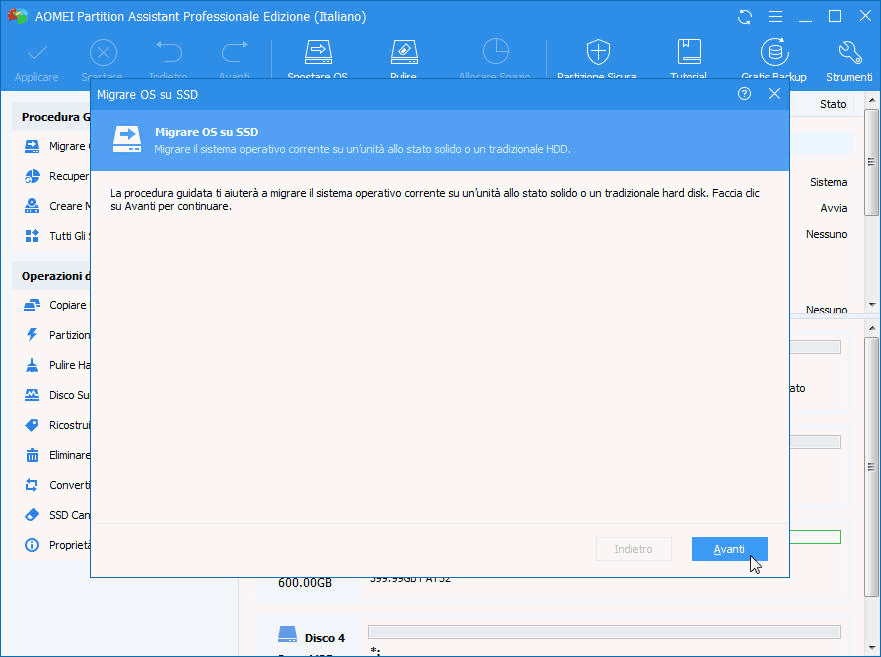
Task: Click the Applicare checkmark toolbar icon
Action: click(37, 53)
